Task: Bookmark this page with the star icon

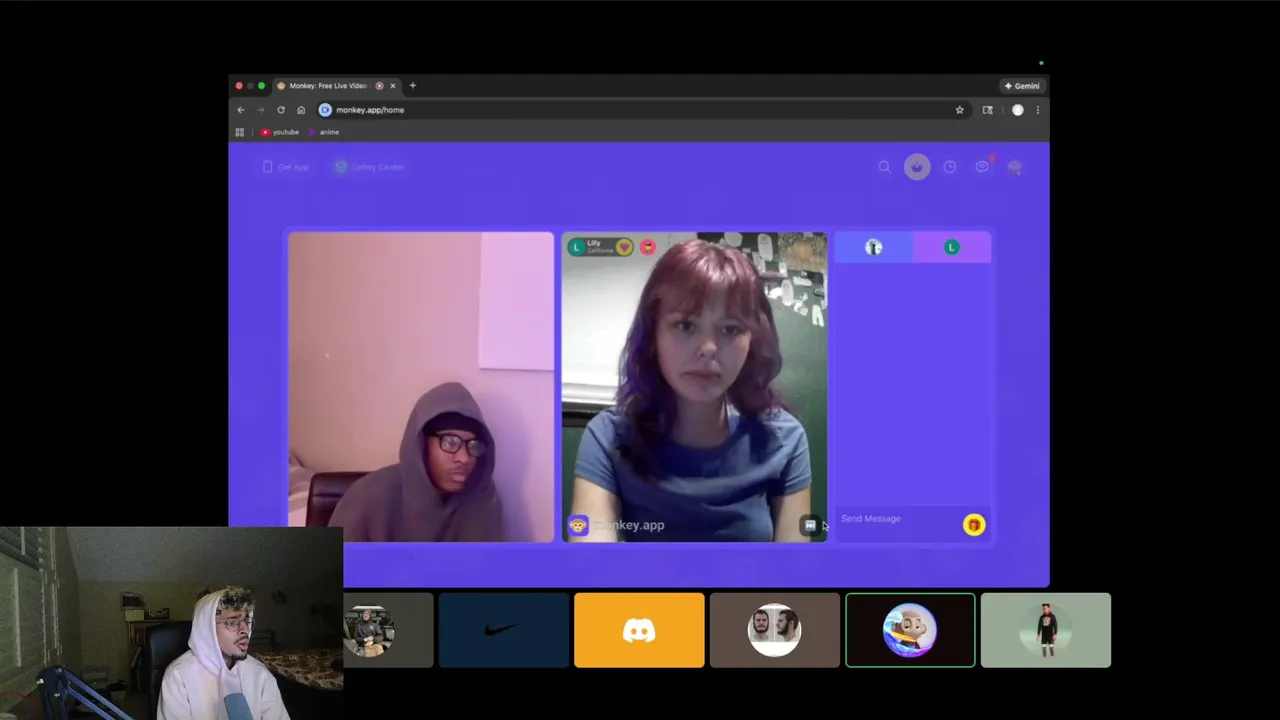Action: [959, 110]
